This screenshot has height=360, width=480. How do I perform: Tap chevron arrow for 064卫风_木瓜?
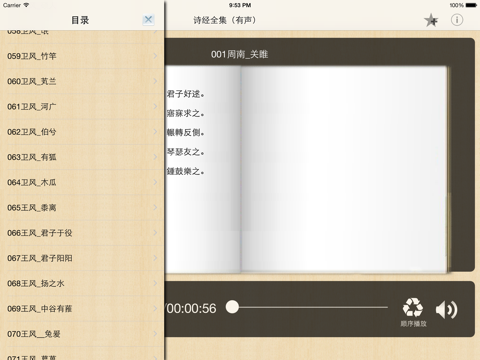pos(155,182)
